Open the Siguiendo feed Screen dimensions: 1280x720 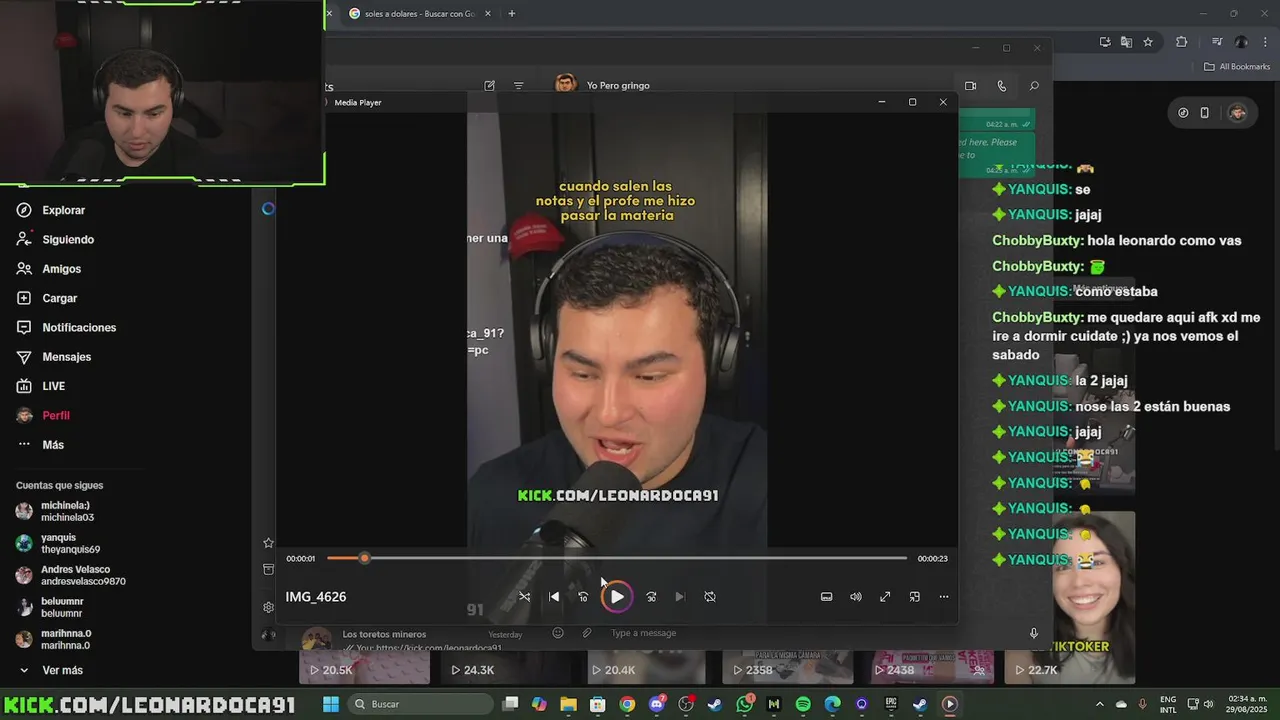[68, 240]
